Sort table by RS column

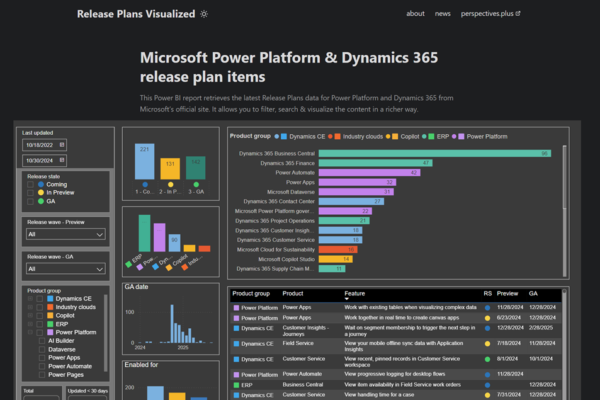487,294
